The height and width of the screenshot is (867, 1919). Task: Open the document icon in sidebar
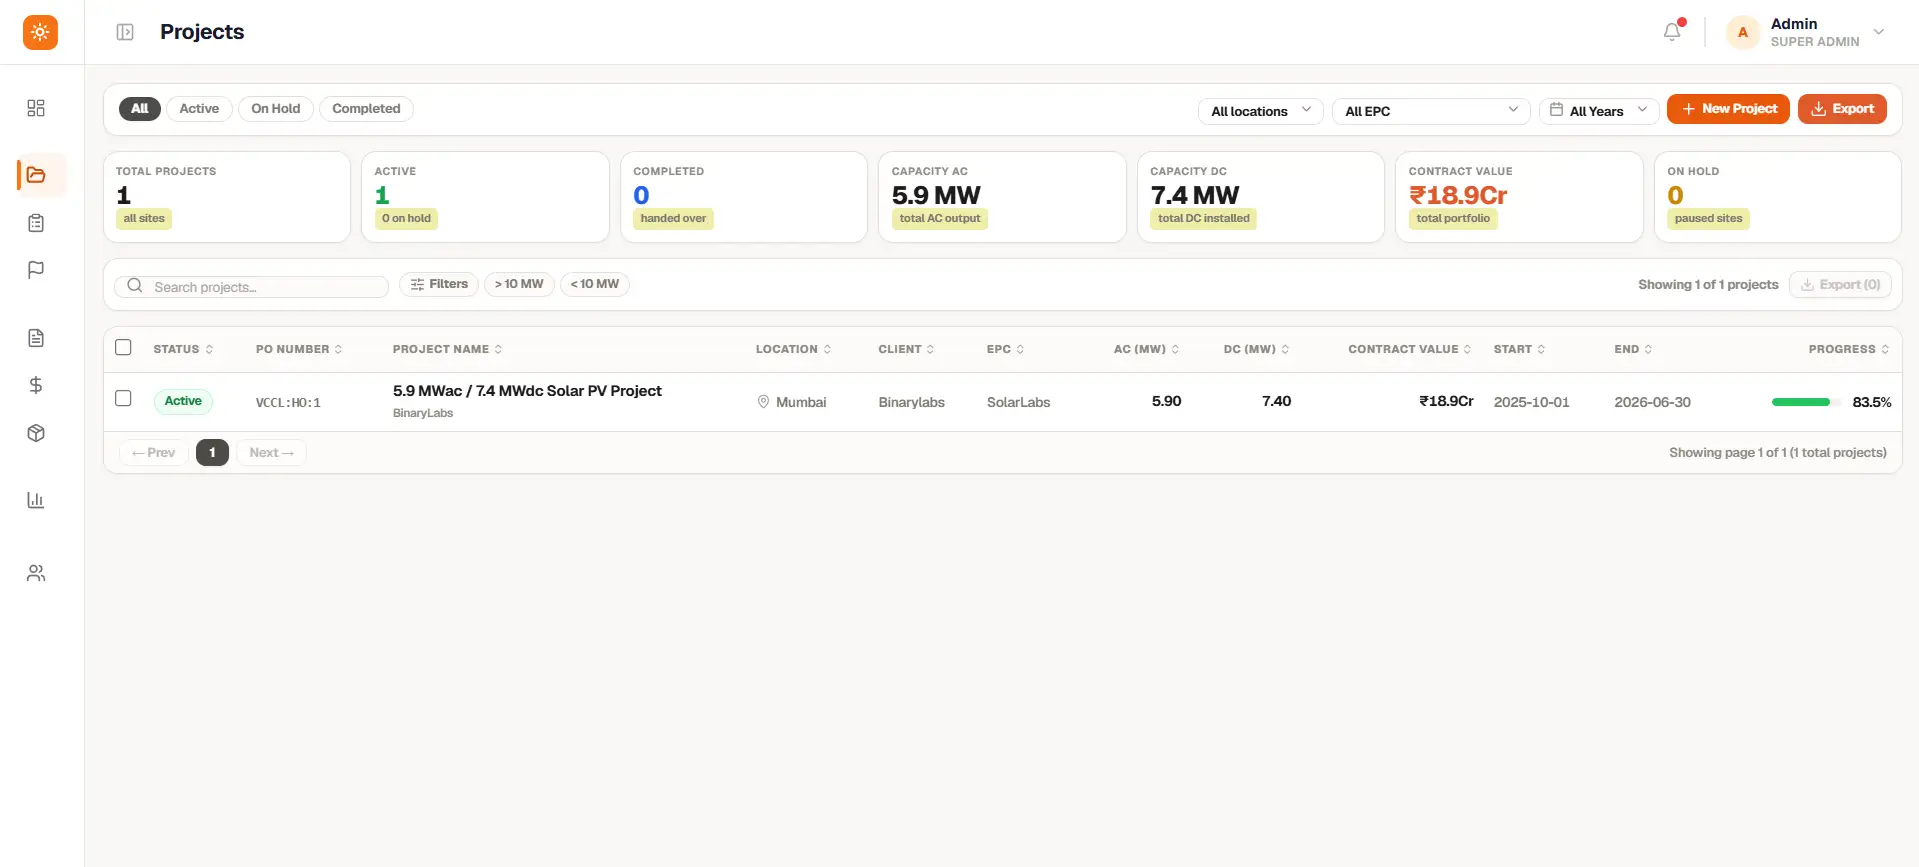point(36,338)
